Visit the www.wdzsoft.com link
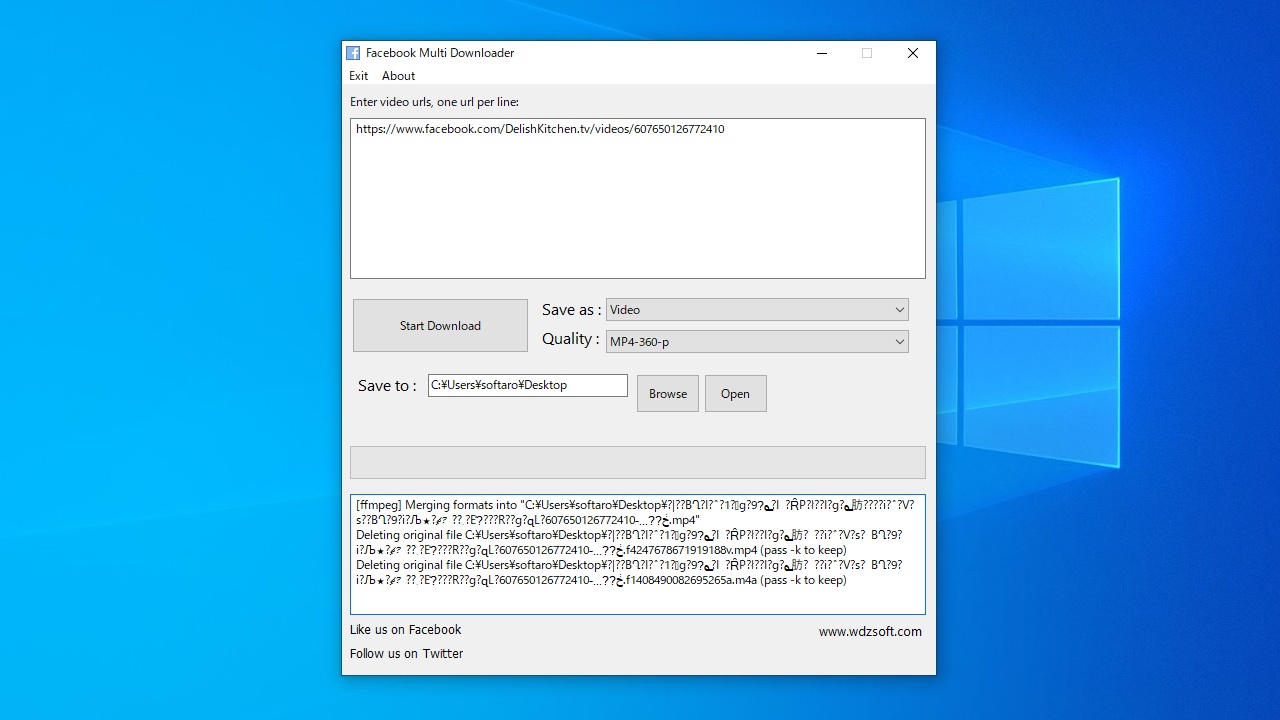The width and height of the screenshot is (1280, 720). [x=870, y=632]
